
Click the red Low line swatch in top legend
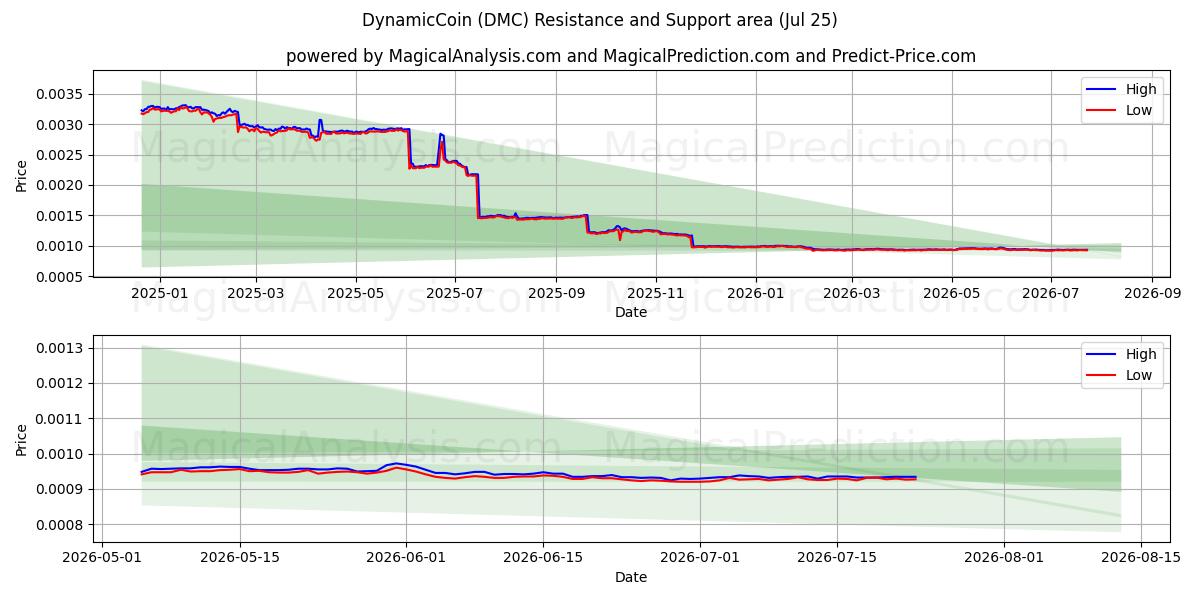tap(1102, 111)
